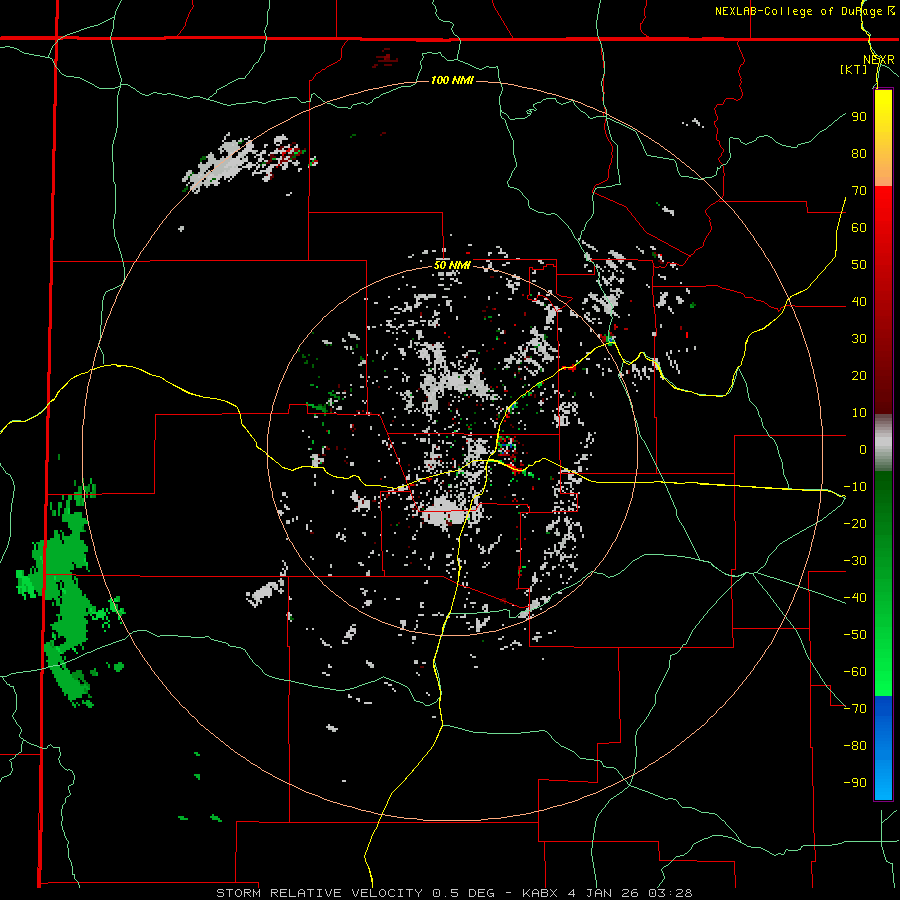Click the 20 value on velocity scale
The image size is (900, 900).
(859, 375)
